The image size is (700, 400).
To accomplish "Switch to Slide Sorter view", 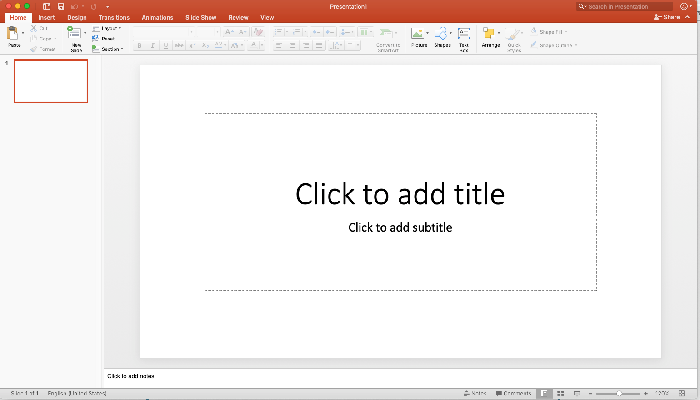I will [x=560, y=393].
